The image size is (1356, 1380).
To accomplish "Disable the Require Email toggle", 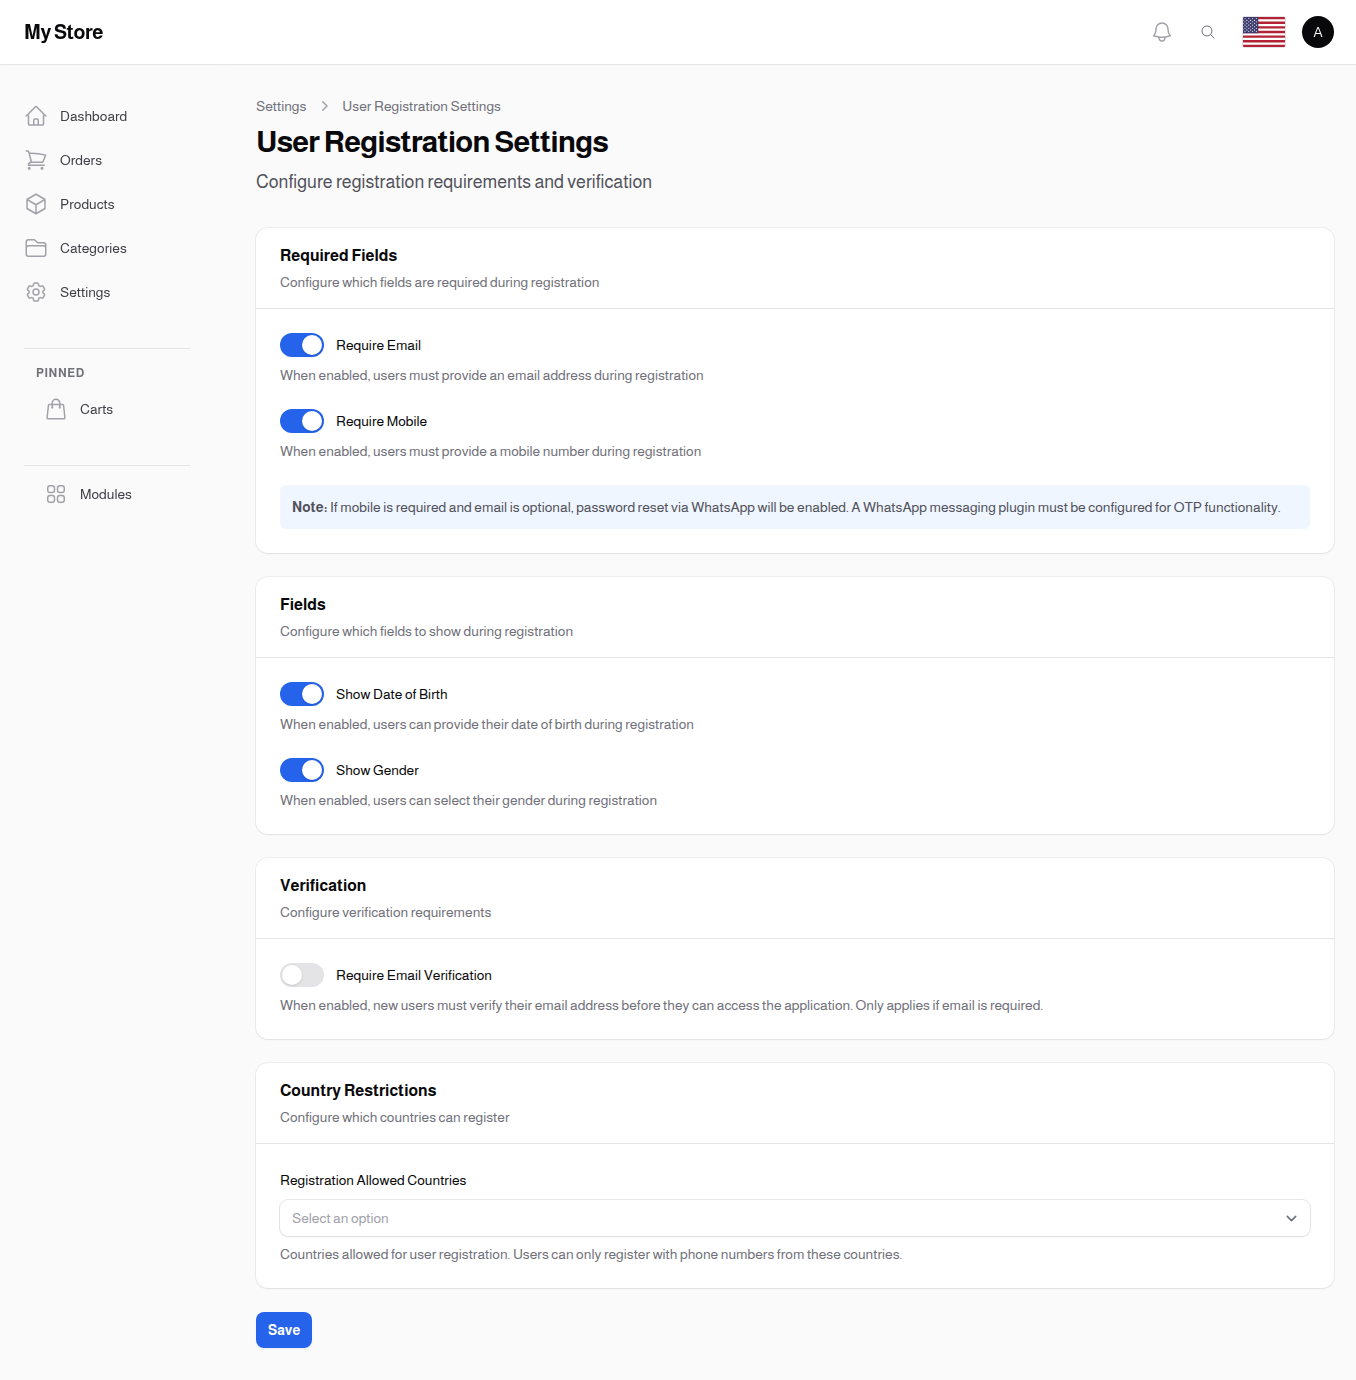I will click(x=301, y=345).
